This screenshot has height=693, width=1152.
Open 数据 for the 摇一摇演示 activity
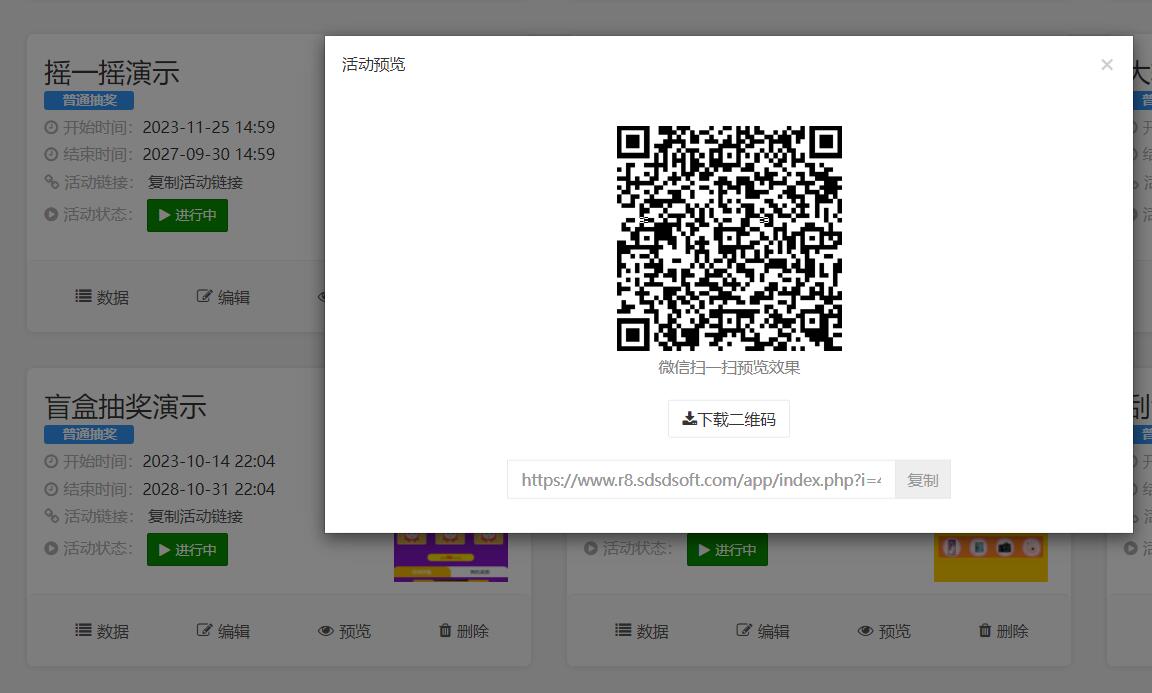point(102,297)
